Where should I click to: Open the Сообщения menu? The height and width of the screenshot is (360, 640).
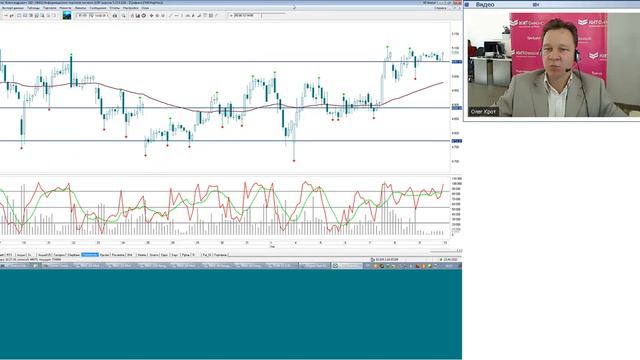click(98, 8)
